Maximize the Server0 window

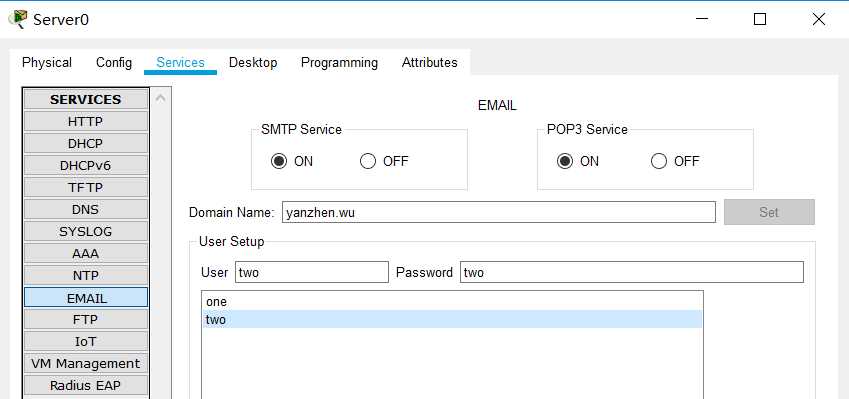760,19
